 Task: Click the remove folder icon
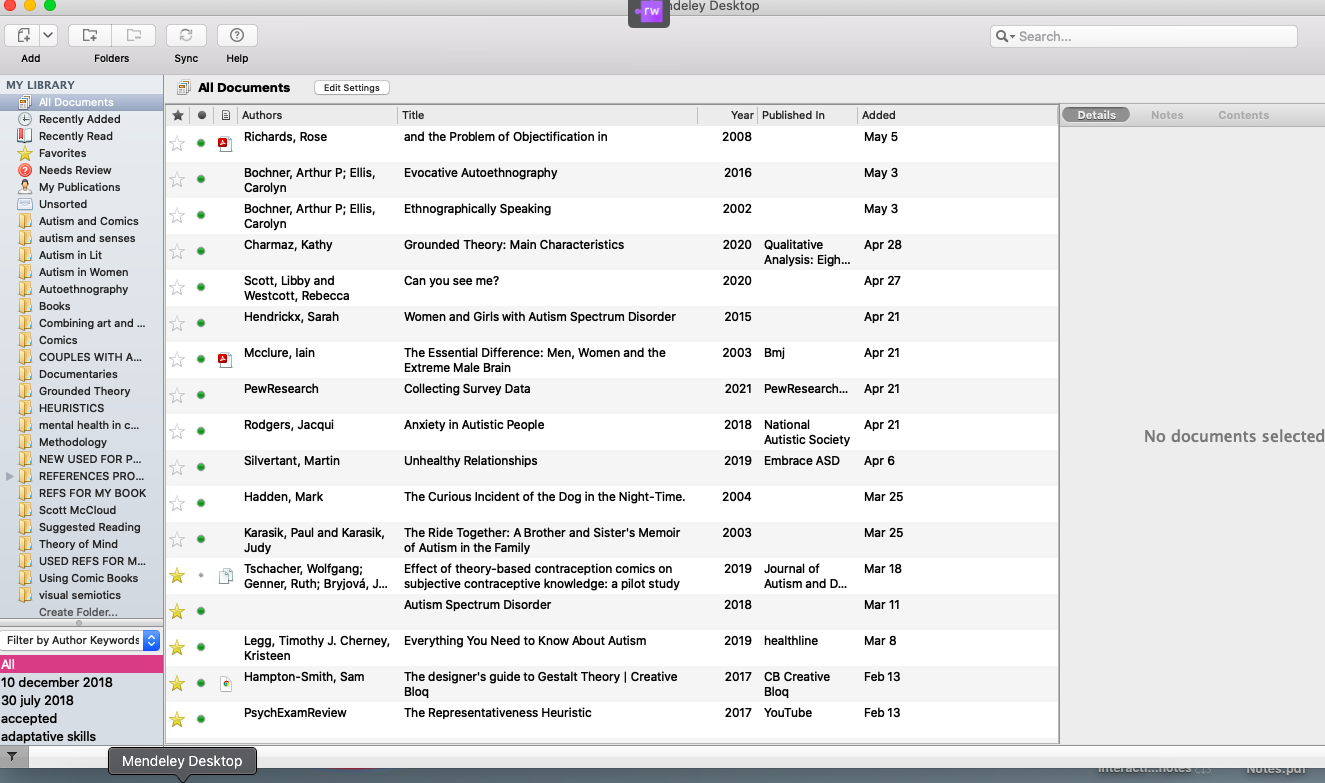click(133, 36)
